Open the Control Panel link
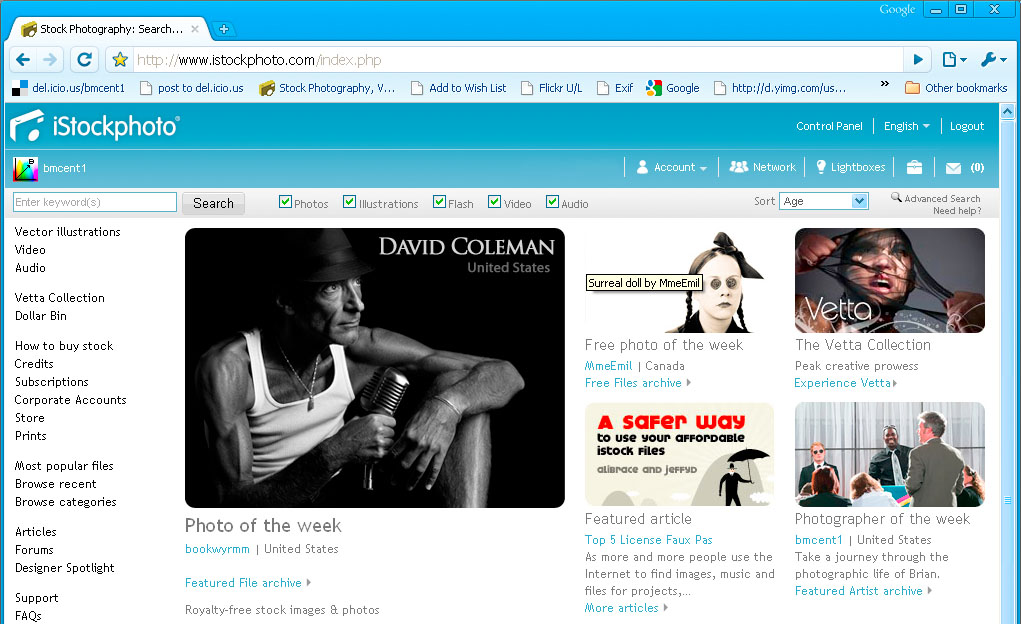 tap(829, 126)
